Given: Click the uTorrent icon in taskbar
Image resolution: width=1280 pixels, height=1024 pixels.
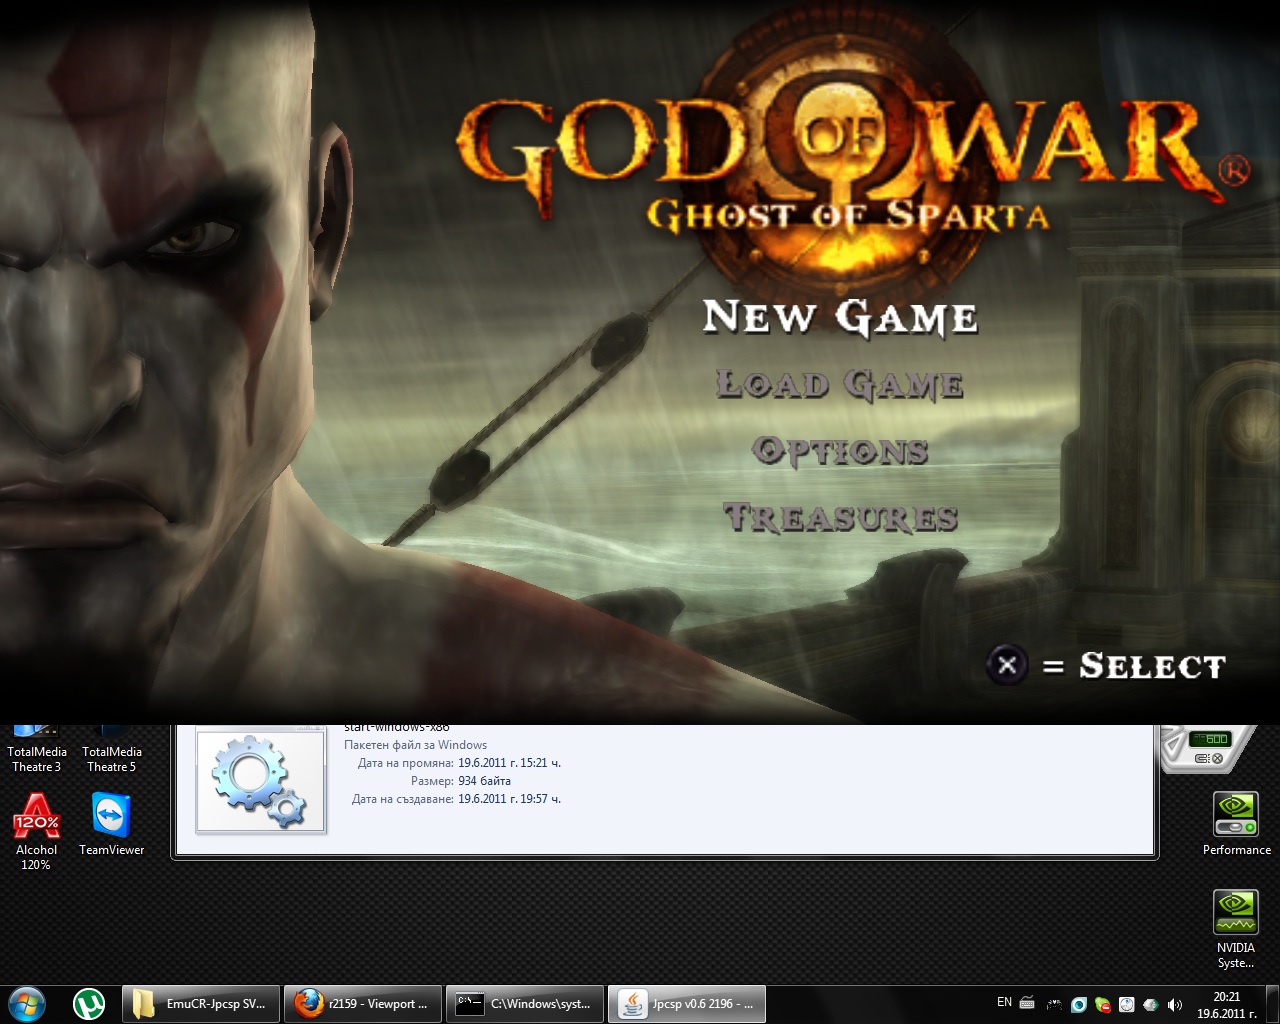Looking at the screenshot, I should [89, 1003].
